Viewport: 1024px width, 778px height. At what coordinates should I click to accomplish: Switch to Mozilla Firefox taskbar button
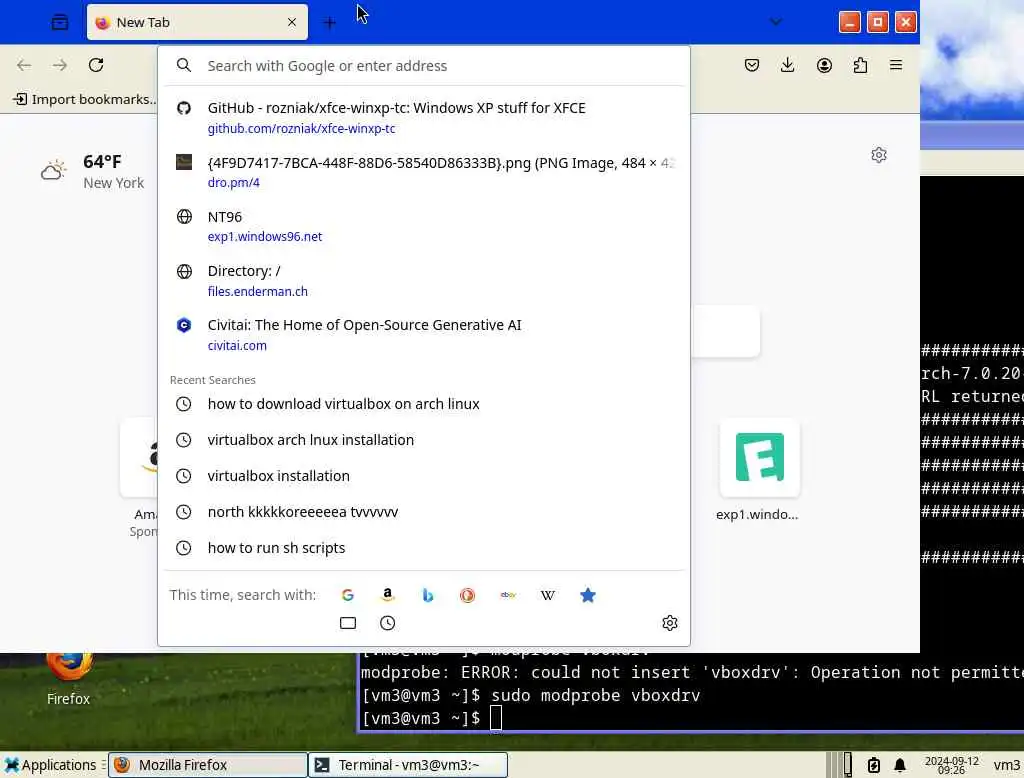coord(208,765)
